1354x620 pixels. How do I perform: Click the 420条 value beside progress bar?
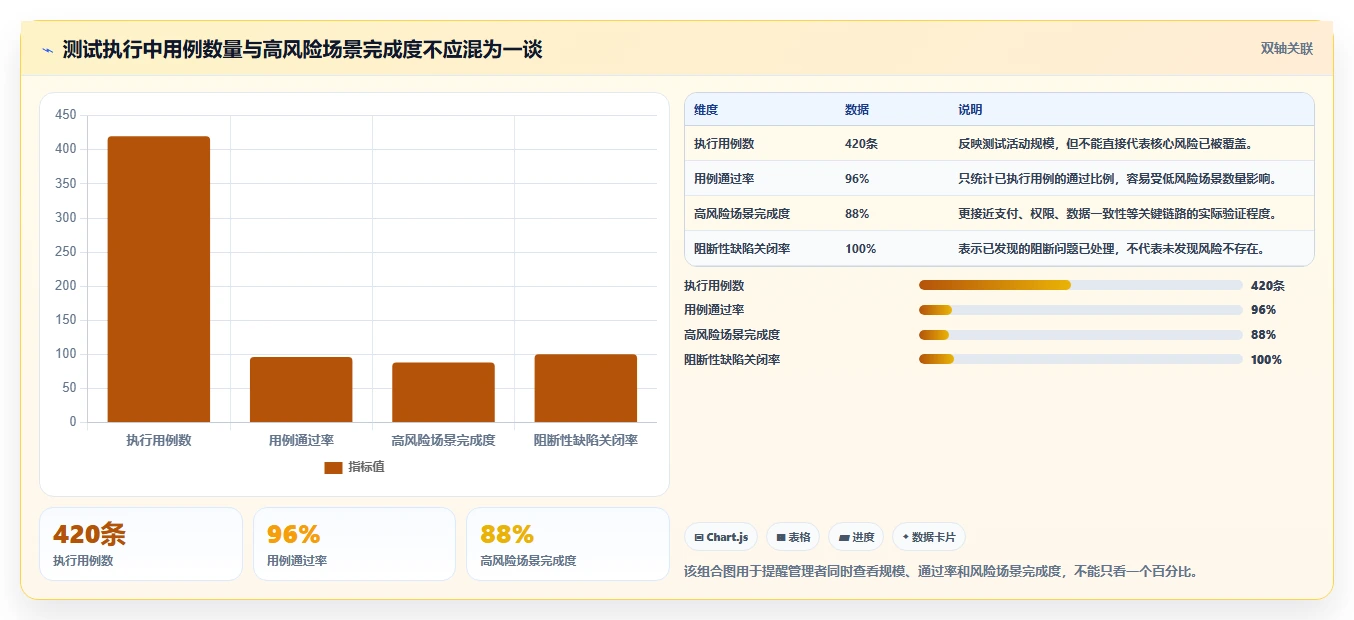[x=1267, y=285]
